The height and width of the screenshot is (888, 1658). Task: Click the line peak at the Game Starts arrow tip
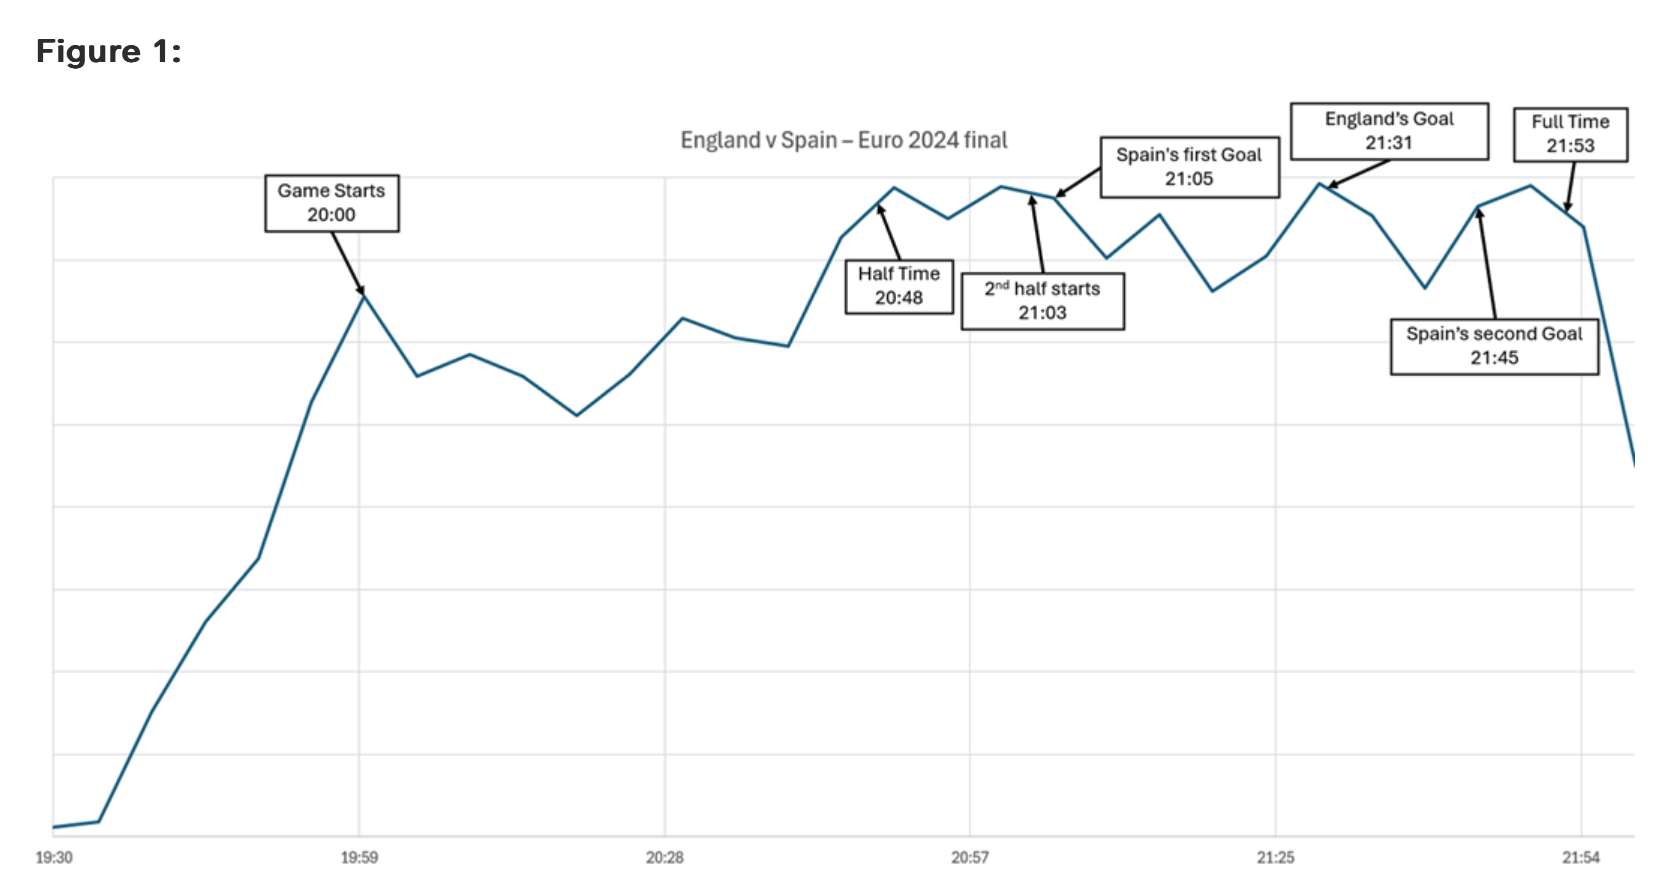click(363, 295)
